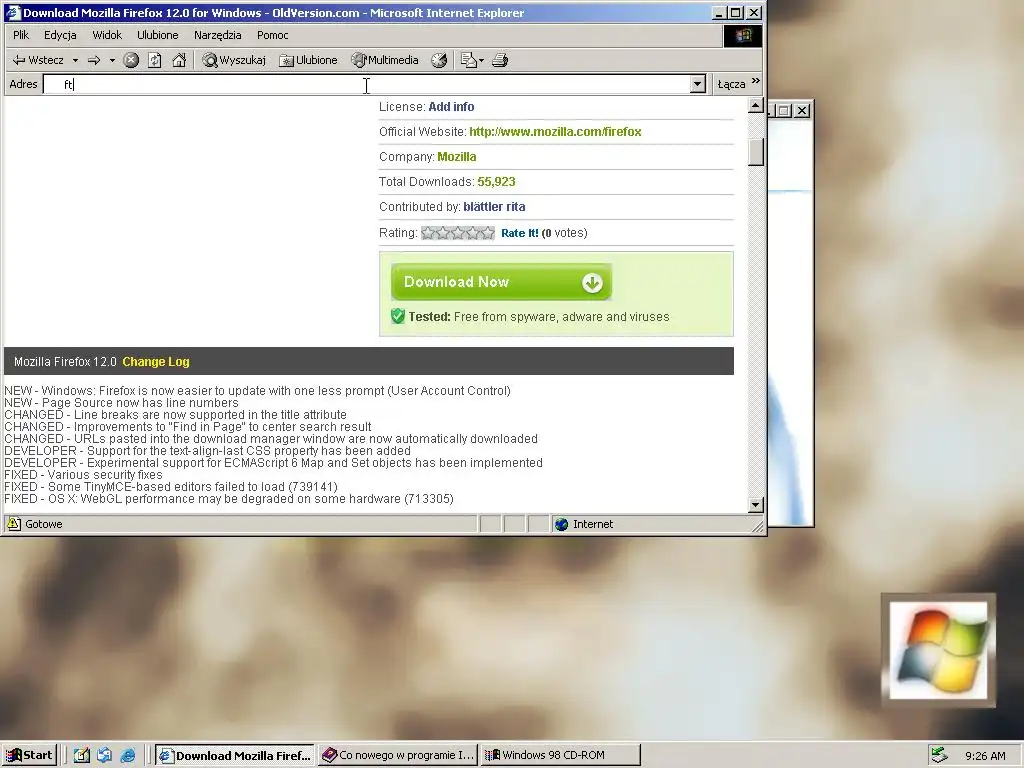This screenshot has height=768, width=1024.
Task: Click the Change Log heading
Action: pos(156,362)
